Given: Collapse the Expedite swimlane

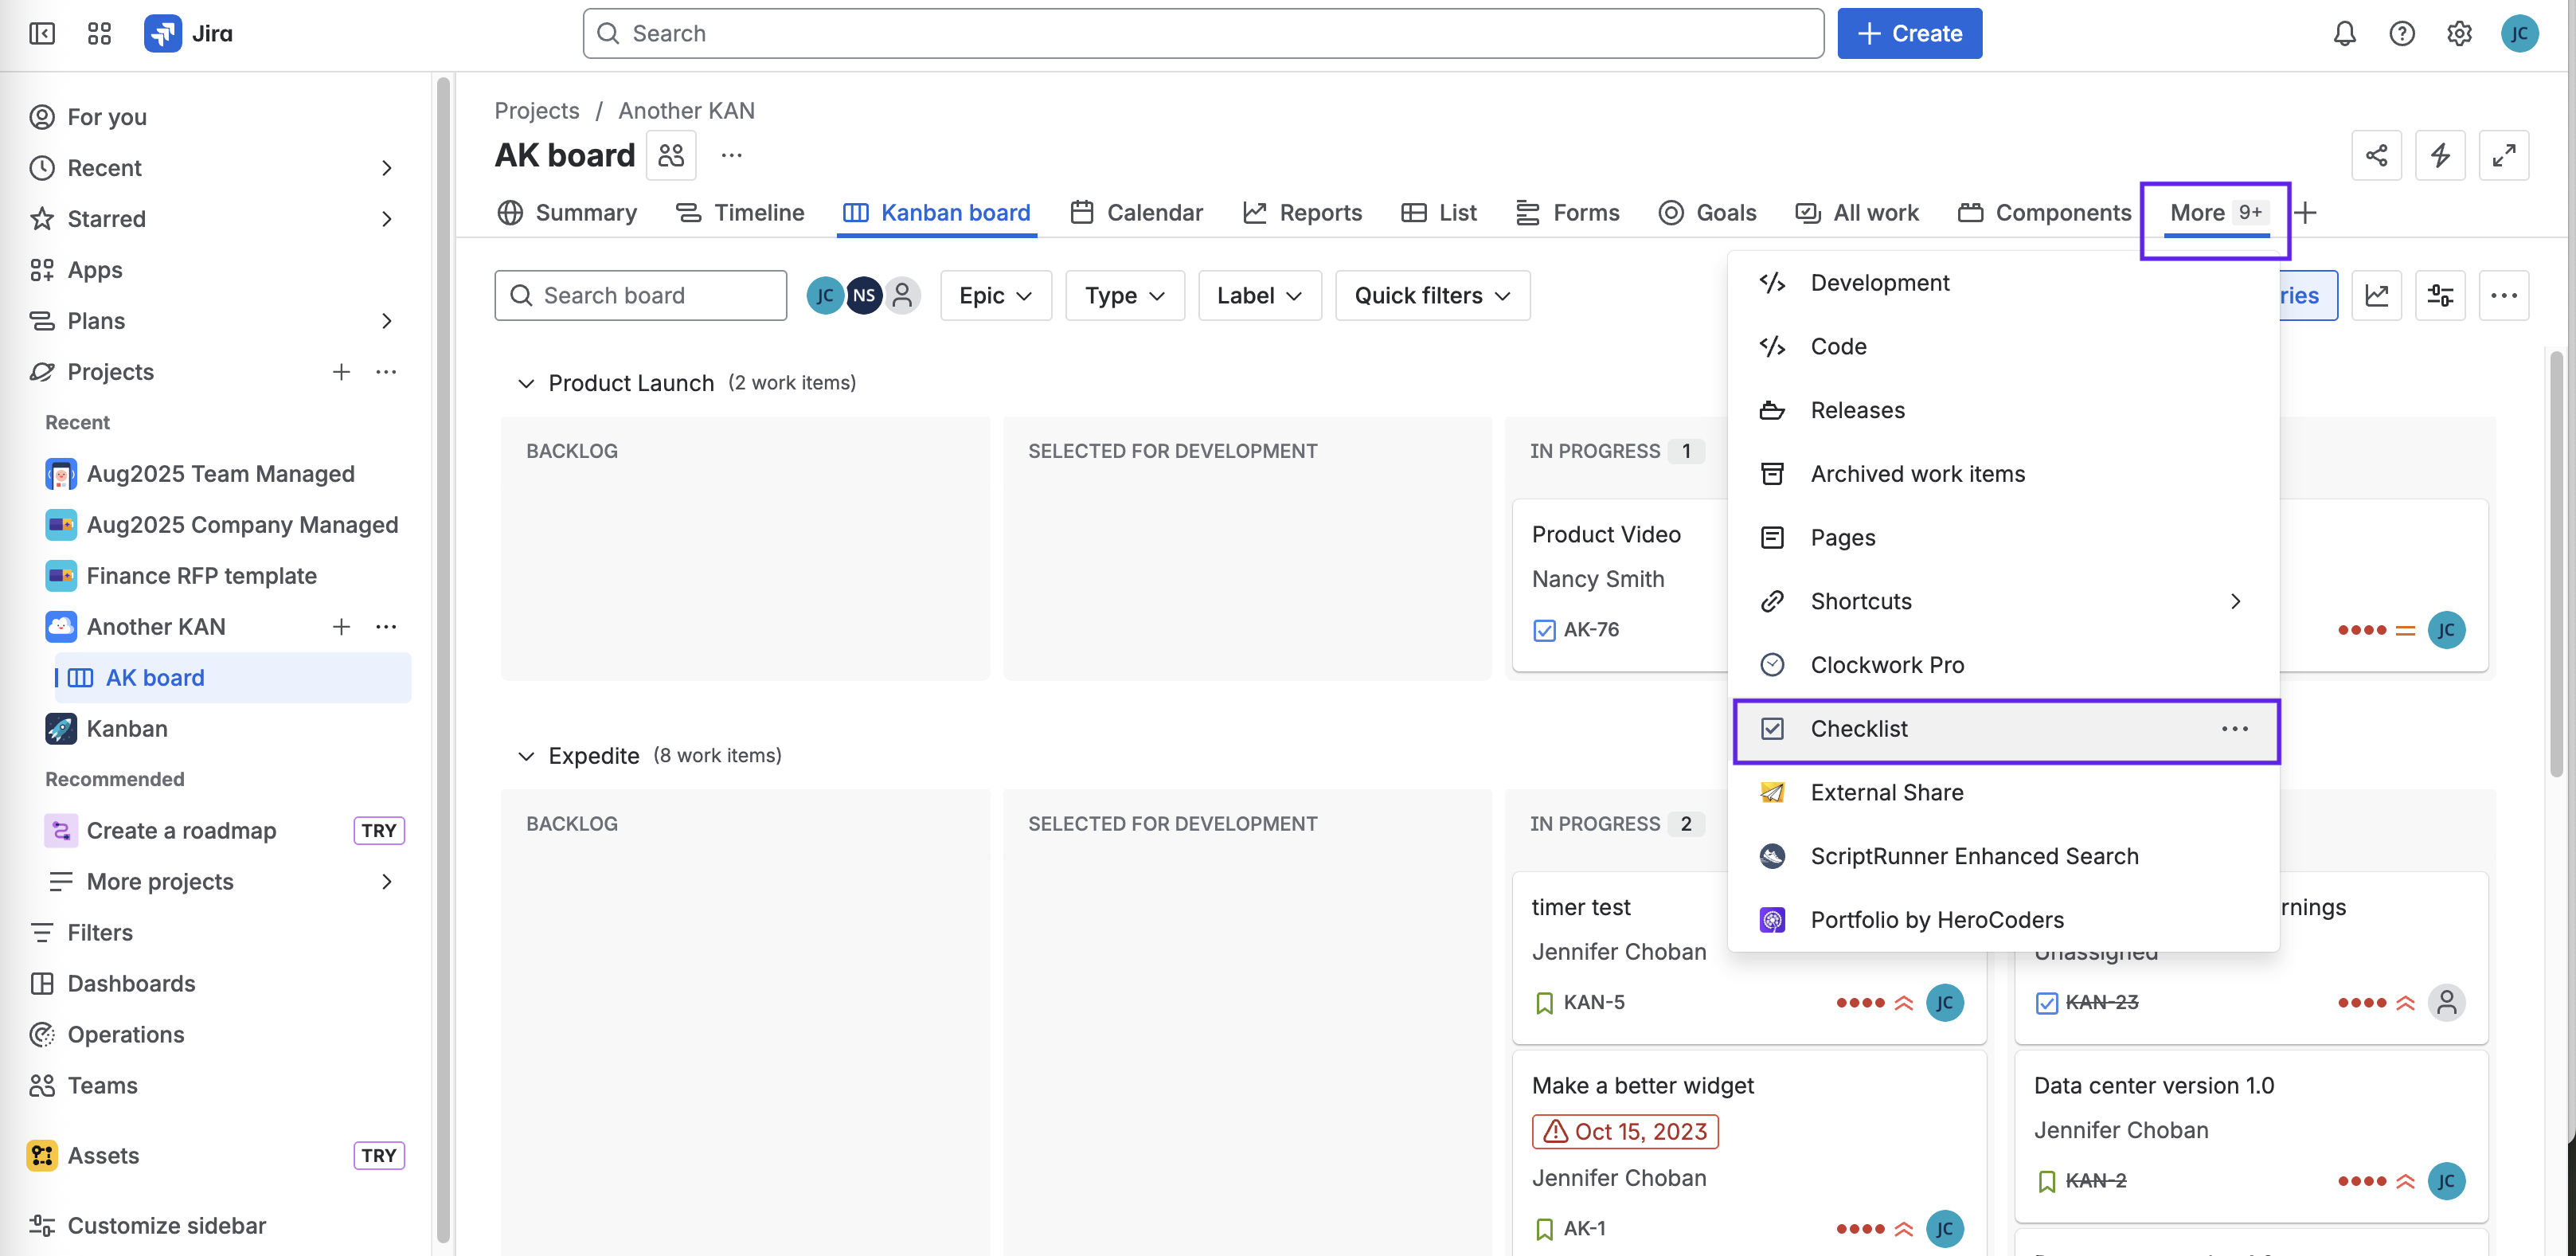Looking at the screenshot, I should pyautogui.click(x=526, y=756).
